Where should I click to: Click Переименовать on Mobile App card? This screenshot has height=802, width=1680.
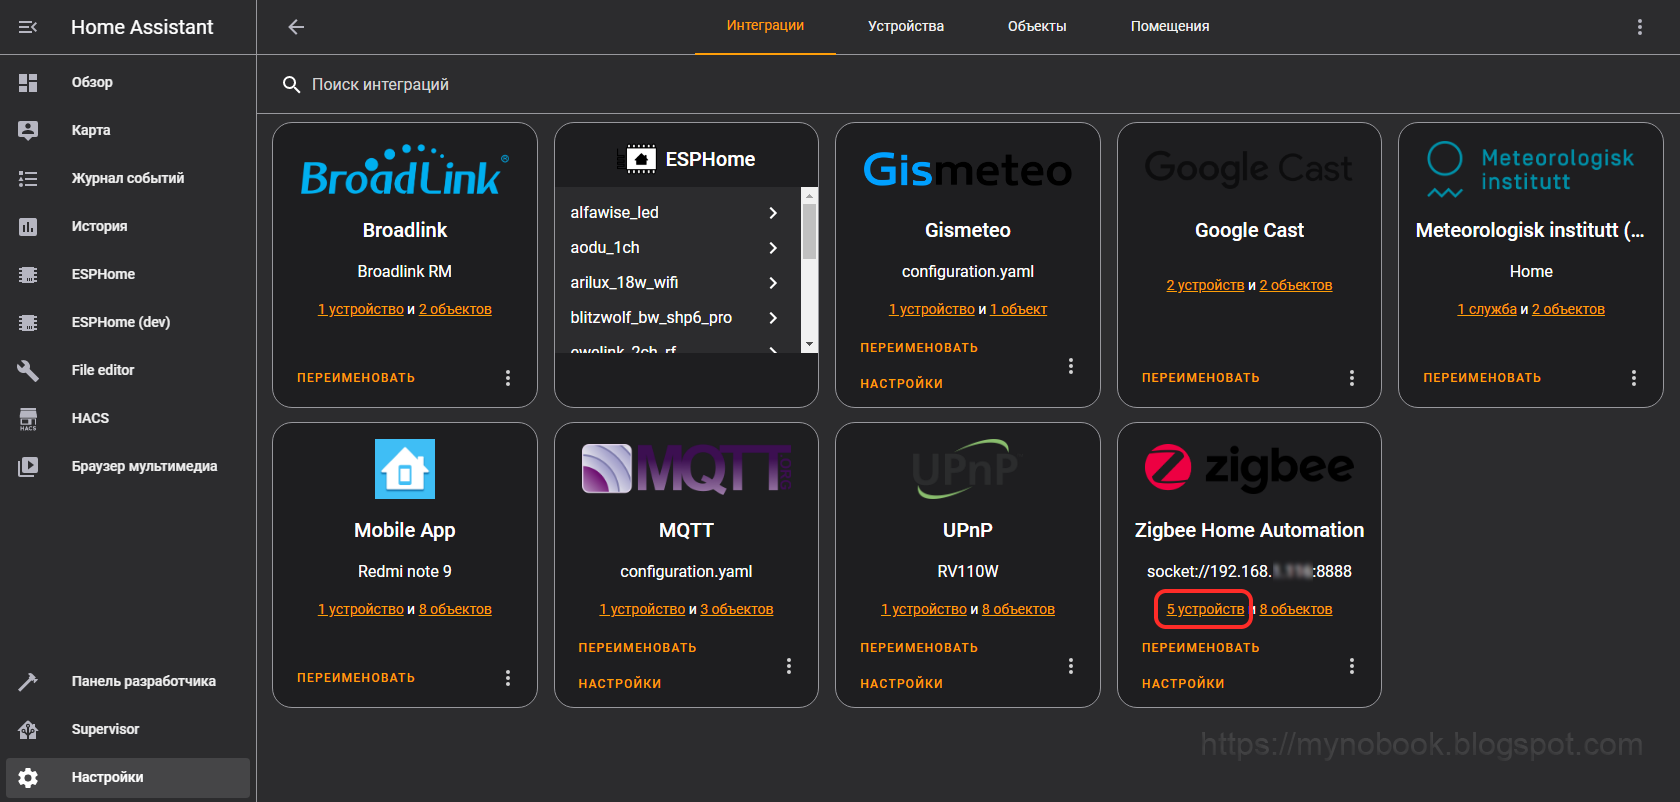(356, 678)
